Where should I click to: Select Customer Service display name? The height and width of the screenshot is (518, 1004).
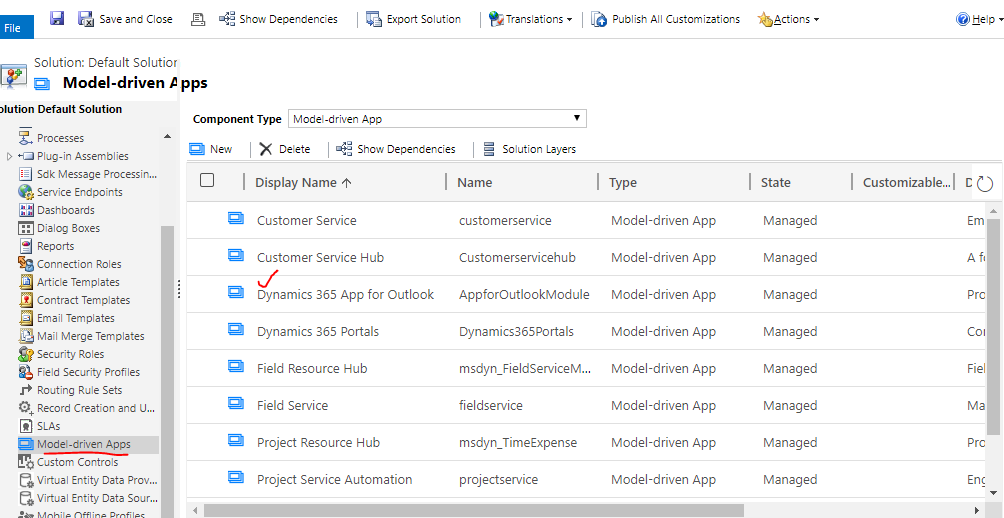coord(307,220)
